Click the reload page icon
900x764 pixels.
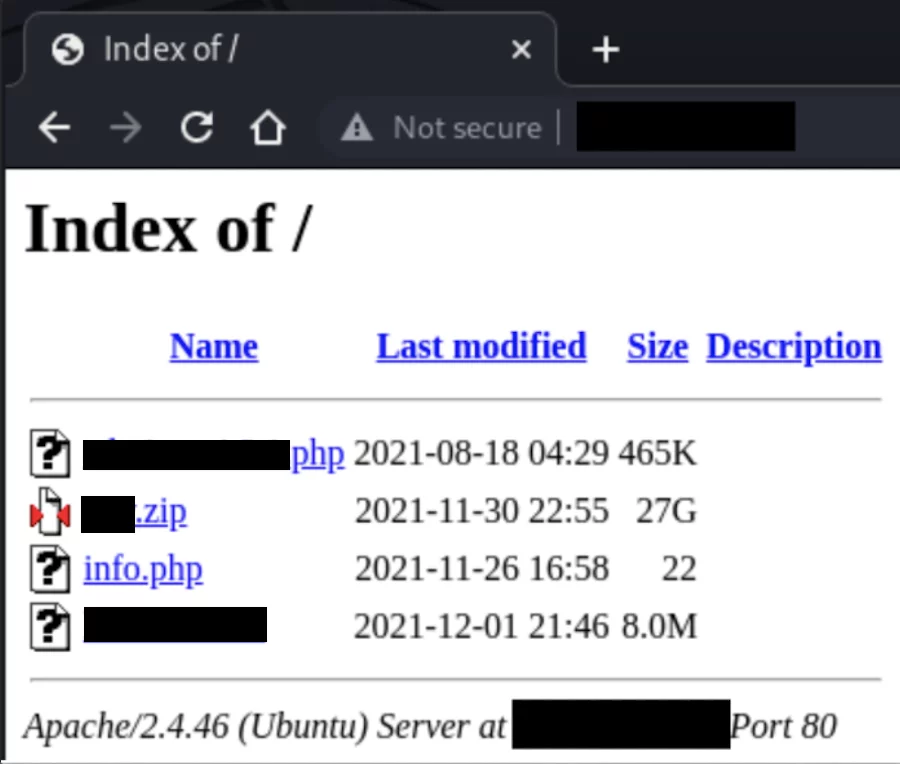[197, 127]
